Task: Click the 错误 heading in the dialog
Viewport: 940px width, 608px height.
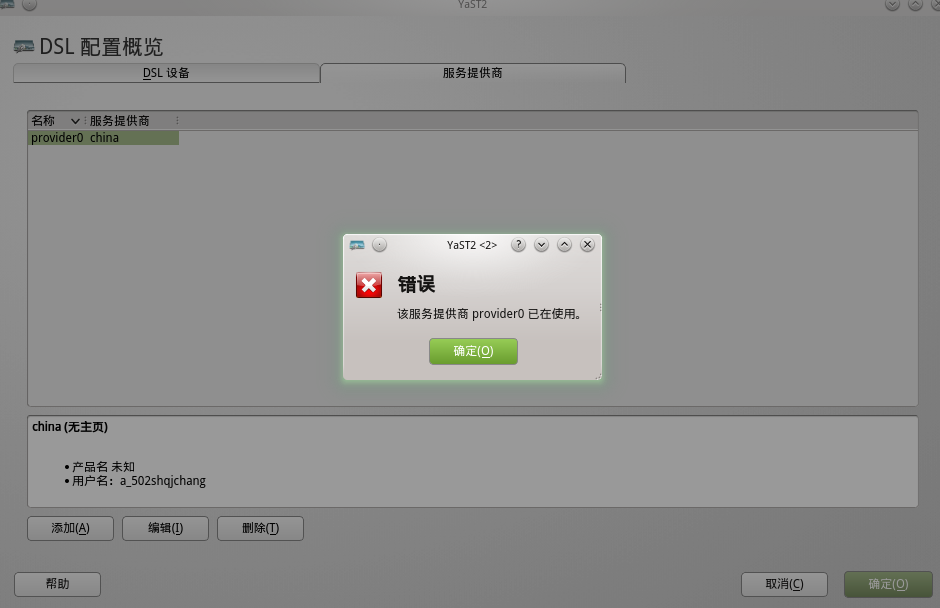Action: point(416,284)
